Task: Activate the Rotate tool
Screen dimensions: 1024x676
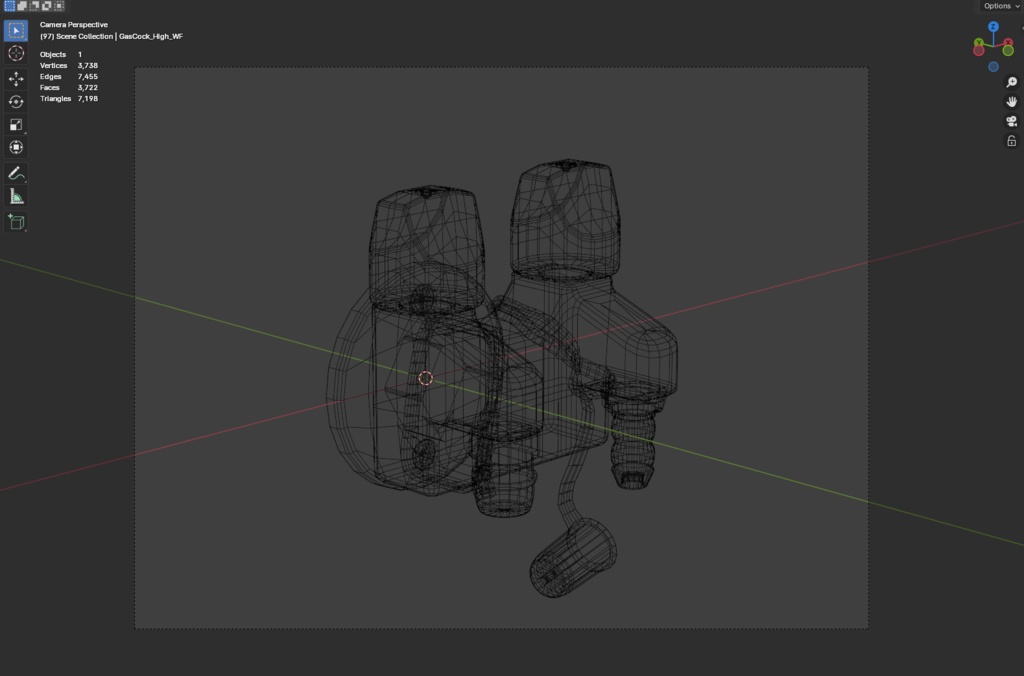Action: (16, 102)
